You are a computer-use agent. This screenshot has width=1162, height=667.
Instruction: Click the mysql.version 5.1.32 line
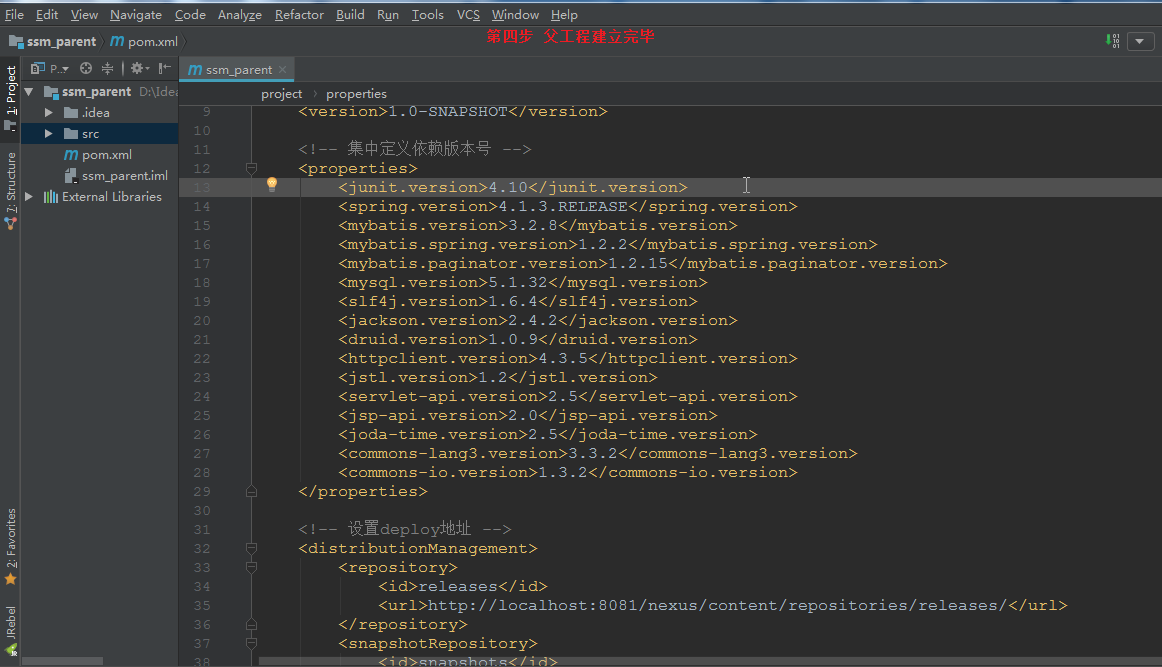click(x=523, y=282)
